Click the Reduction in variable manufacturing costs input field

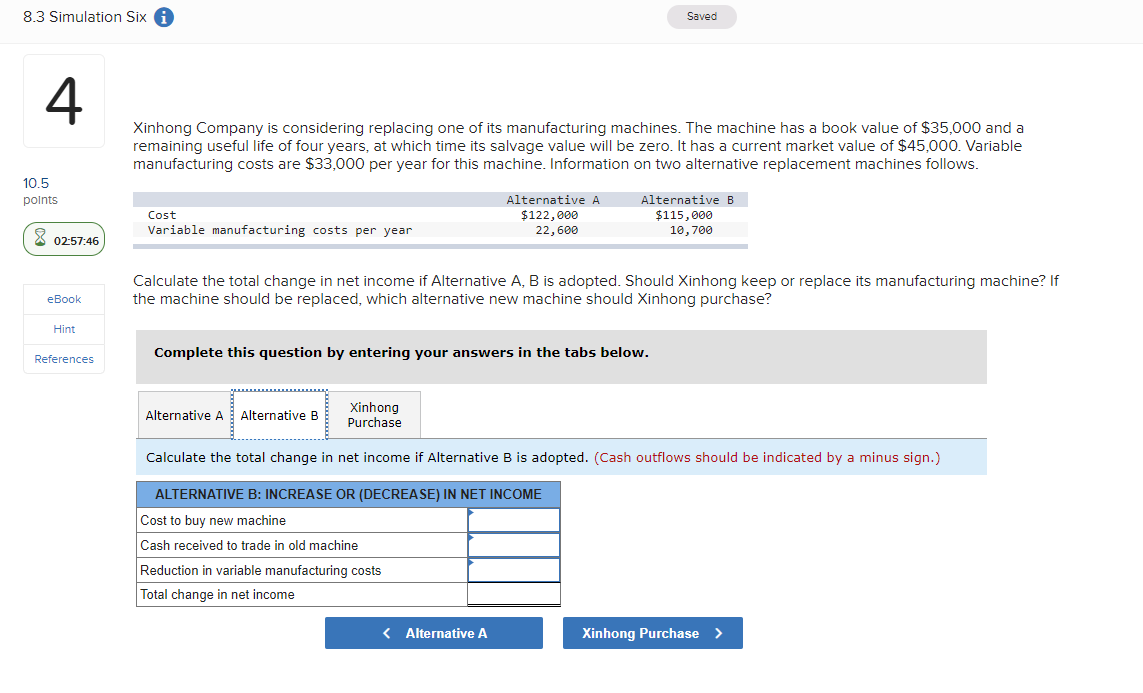tap(513, 570)
